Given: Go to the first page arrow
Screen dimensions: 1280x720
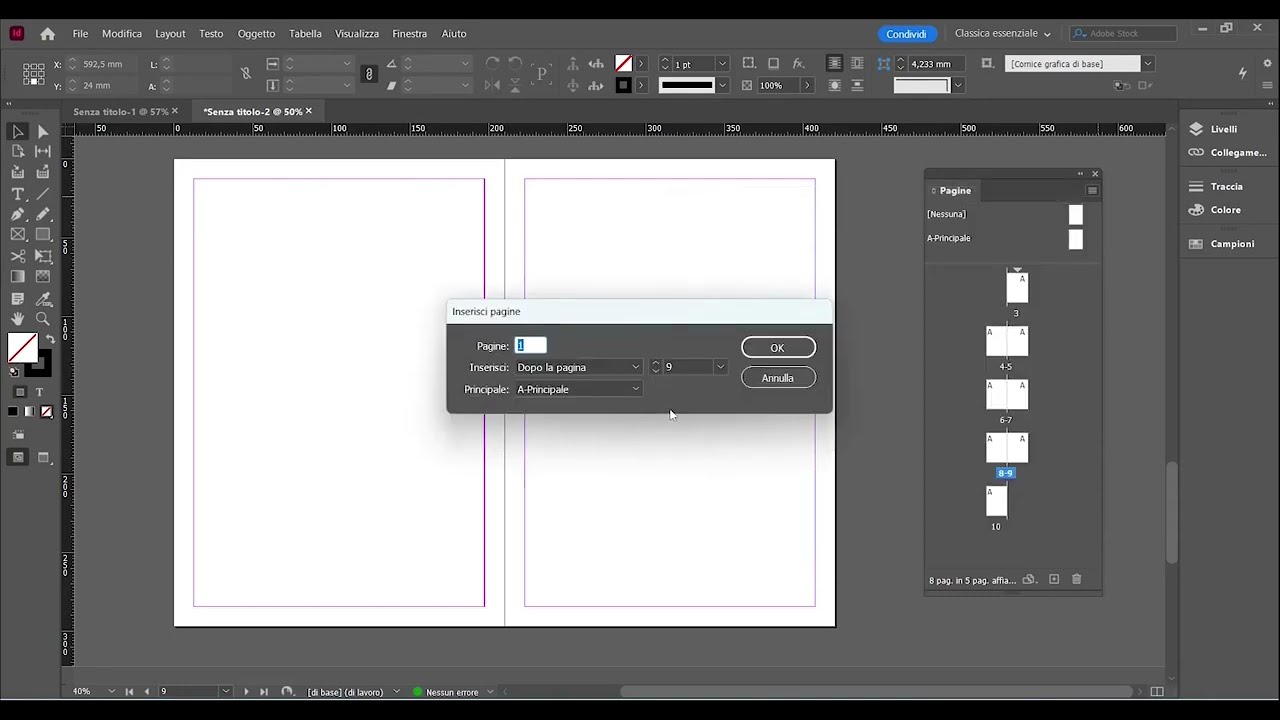Looking at the screenshot, I should click(129, 692).
